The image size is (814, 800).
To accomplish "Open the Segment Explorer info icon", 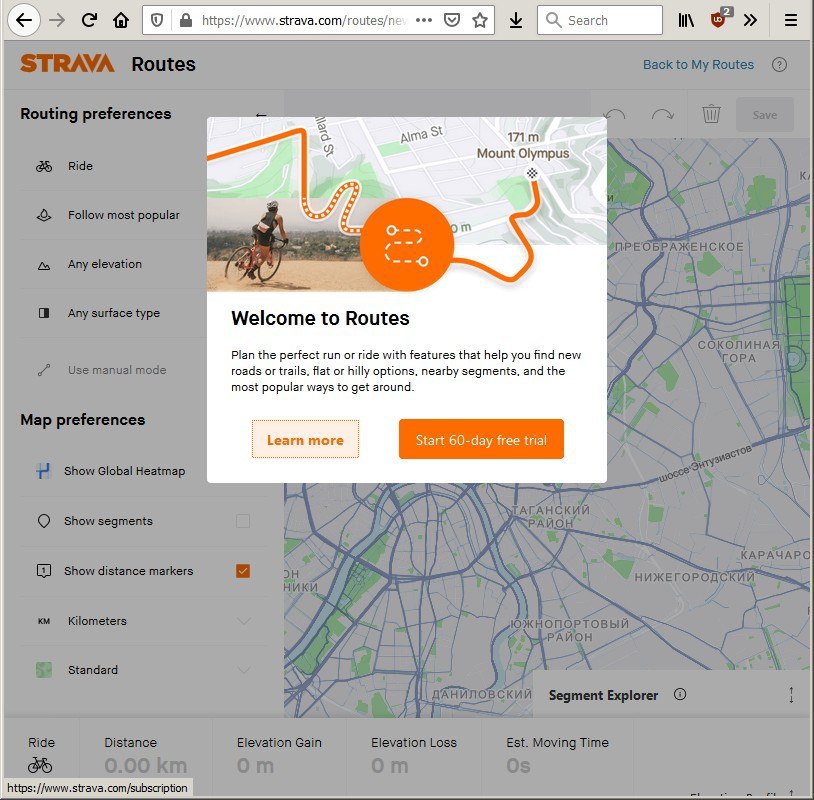I will pyautogui.click(x=680, y=694).
